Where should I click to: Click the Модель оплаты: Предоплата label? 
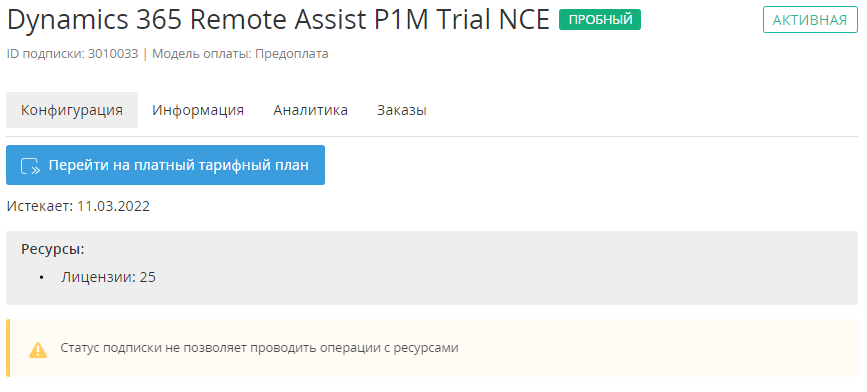click(x=240, y=54)
